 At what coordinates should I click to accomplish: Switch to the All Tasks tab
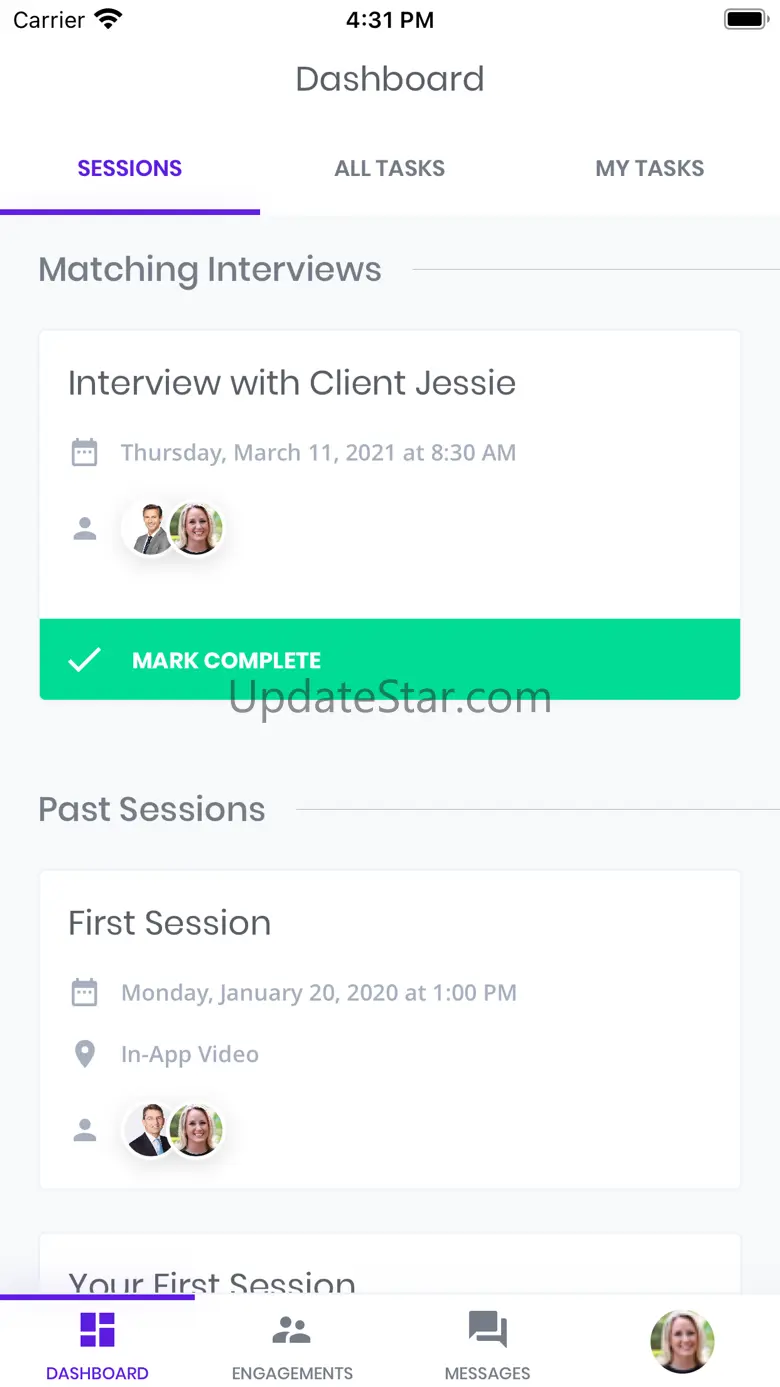click(389, 168)
